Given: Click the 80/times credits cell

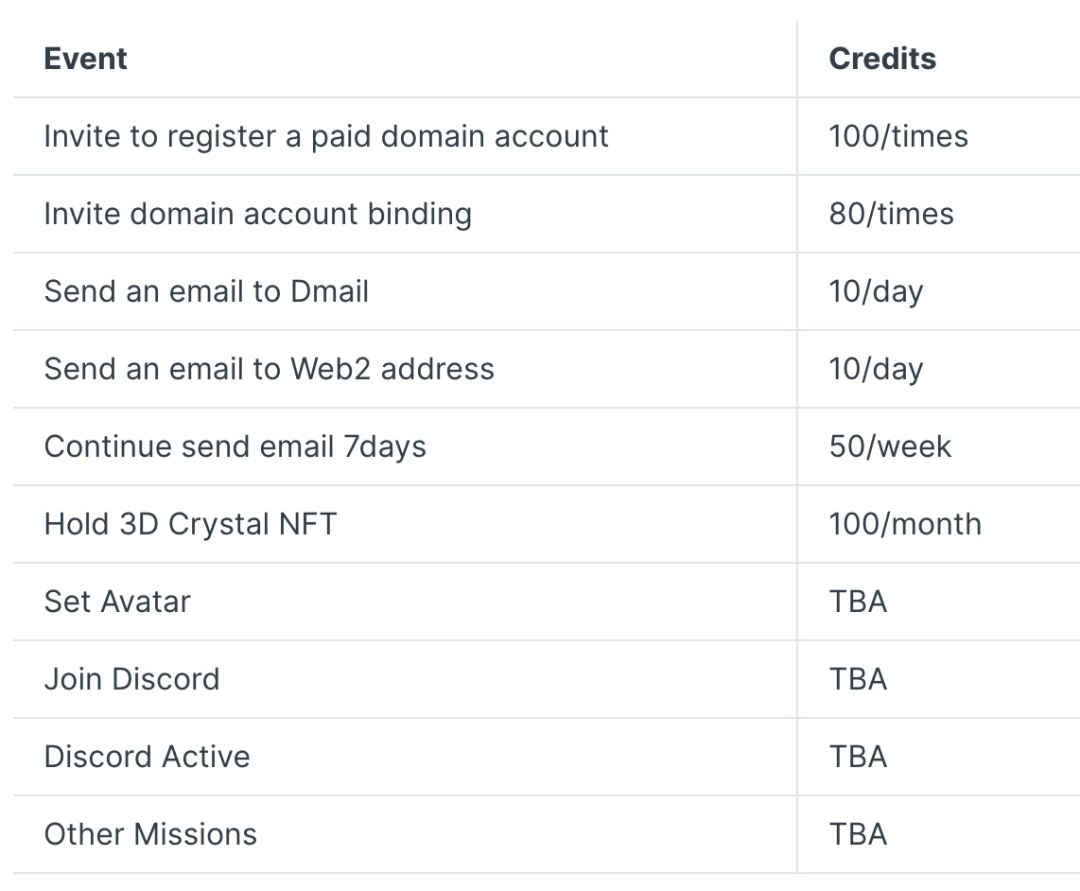Looking at the screenshot, I should click(891, 214).
